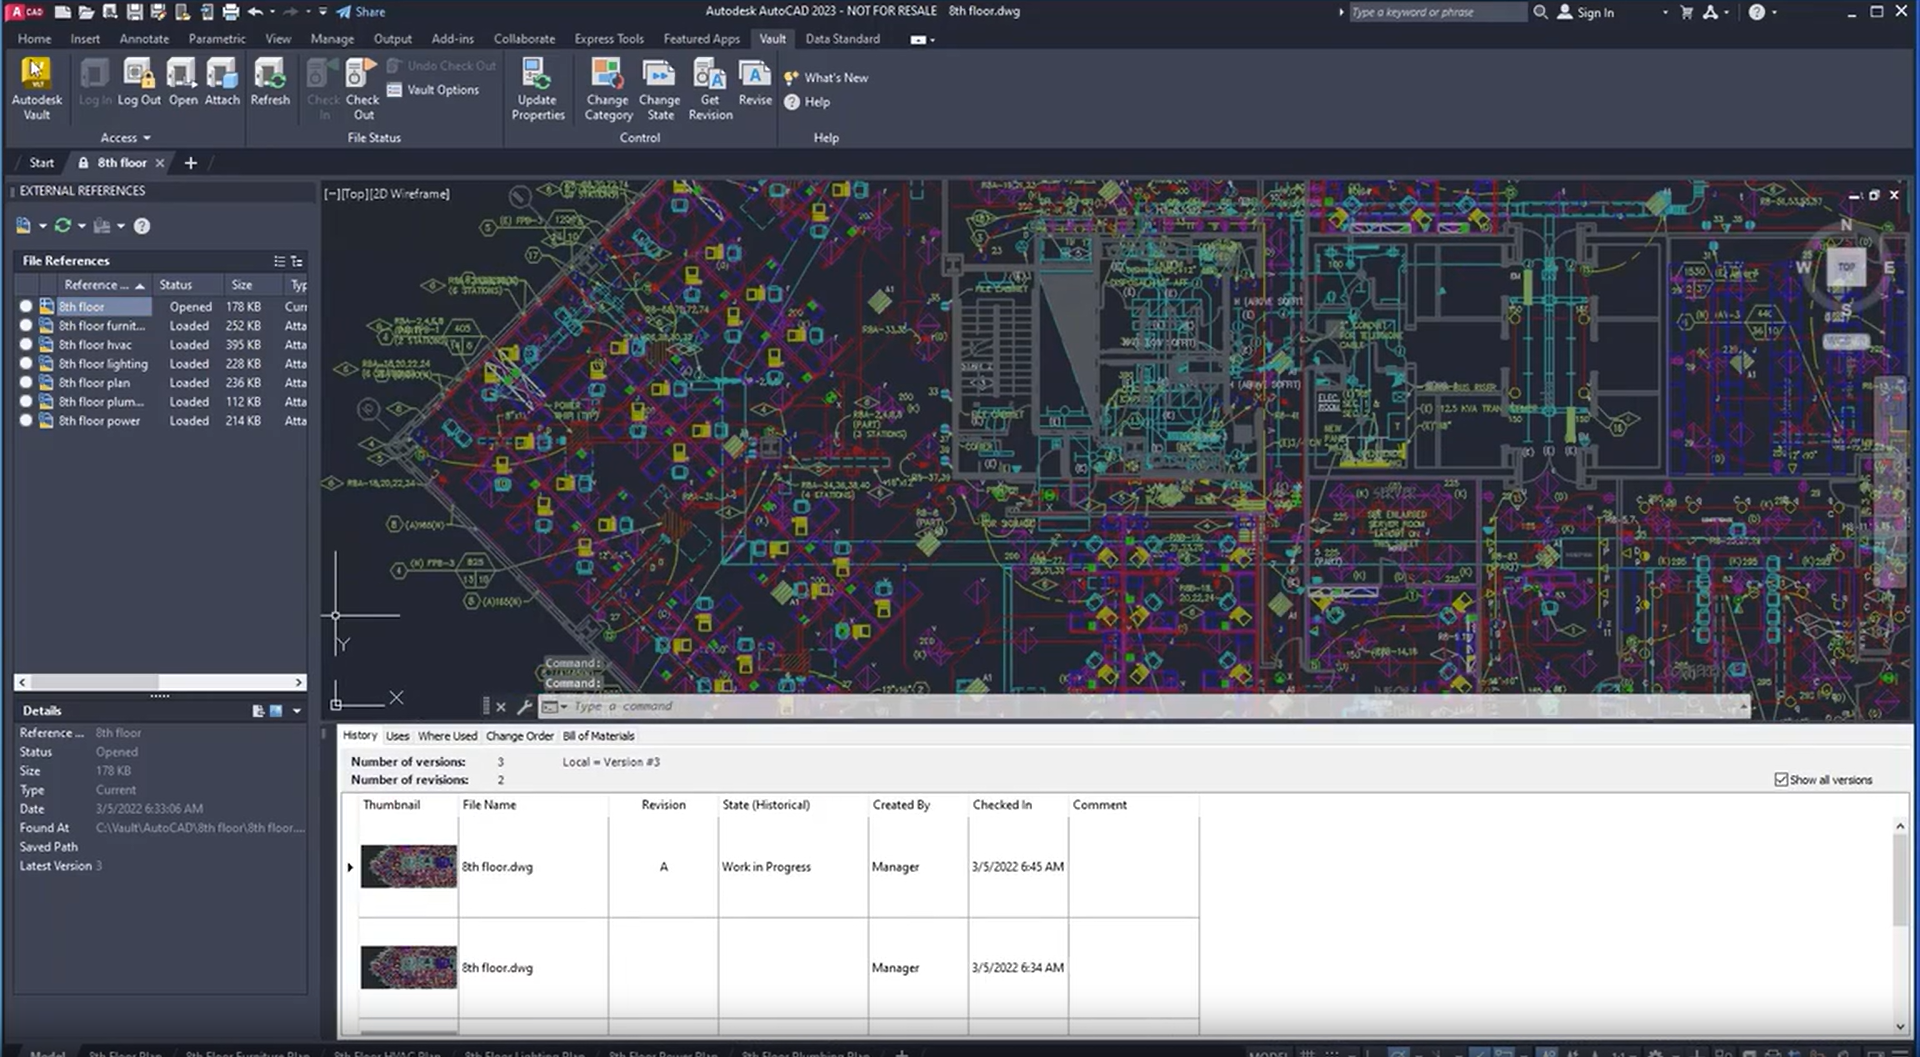Switch to the Home ribbon tab

34,39
